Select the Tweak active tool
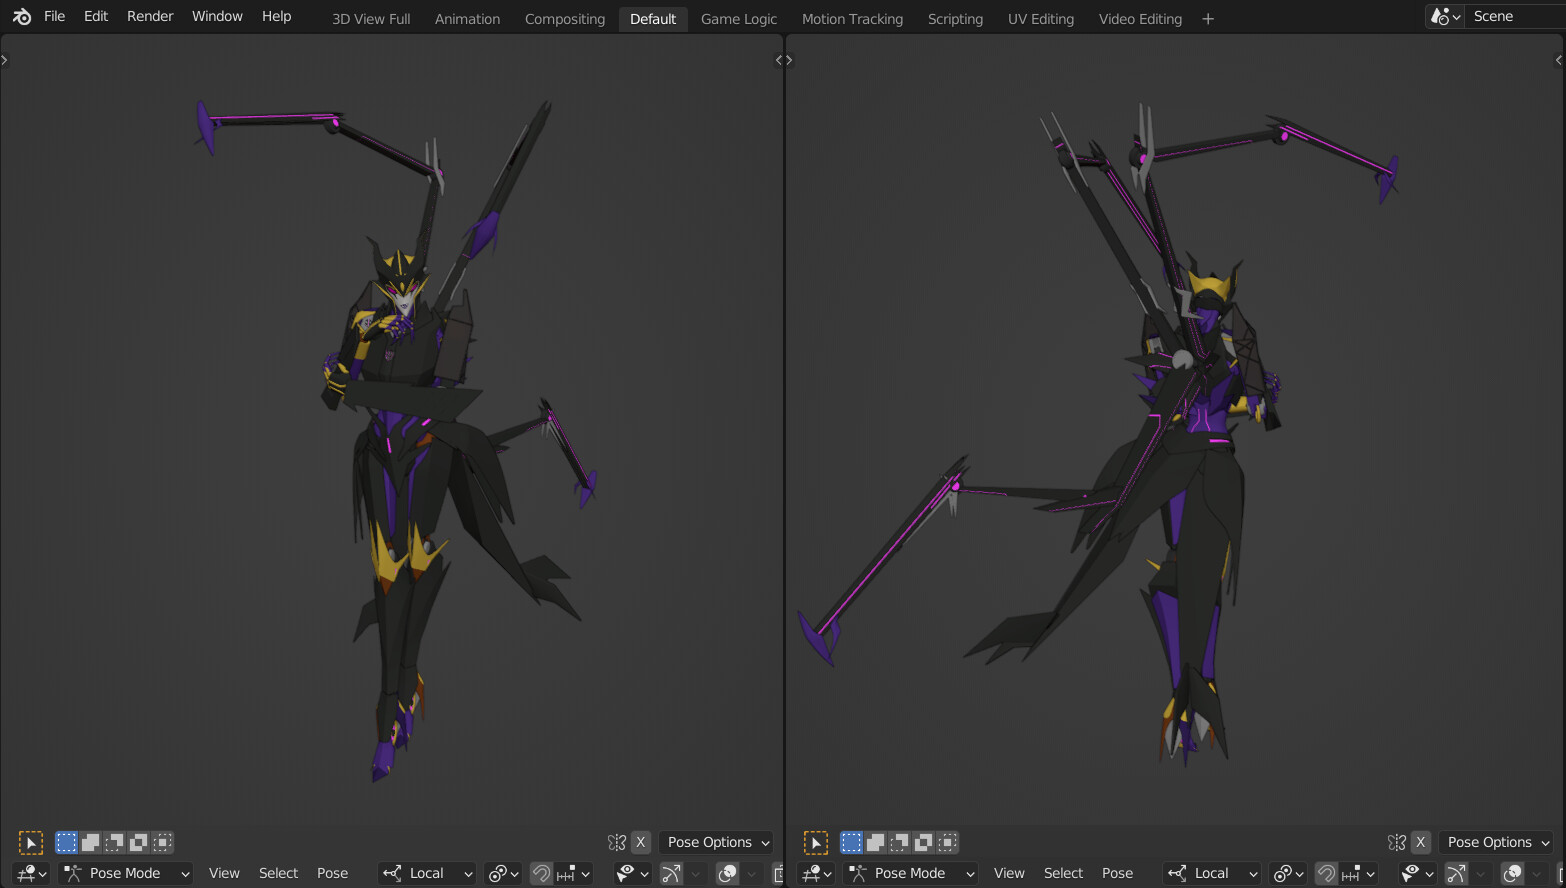The height and width of the screenshot is (888, 1566). (31, 842)
